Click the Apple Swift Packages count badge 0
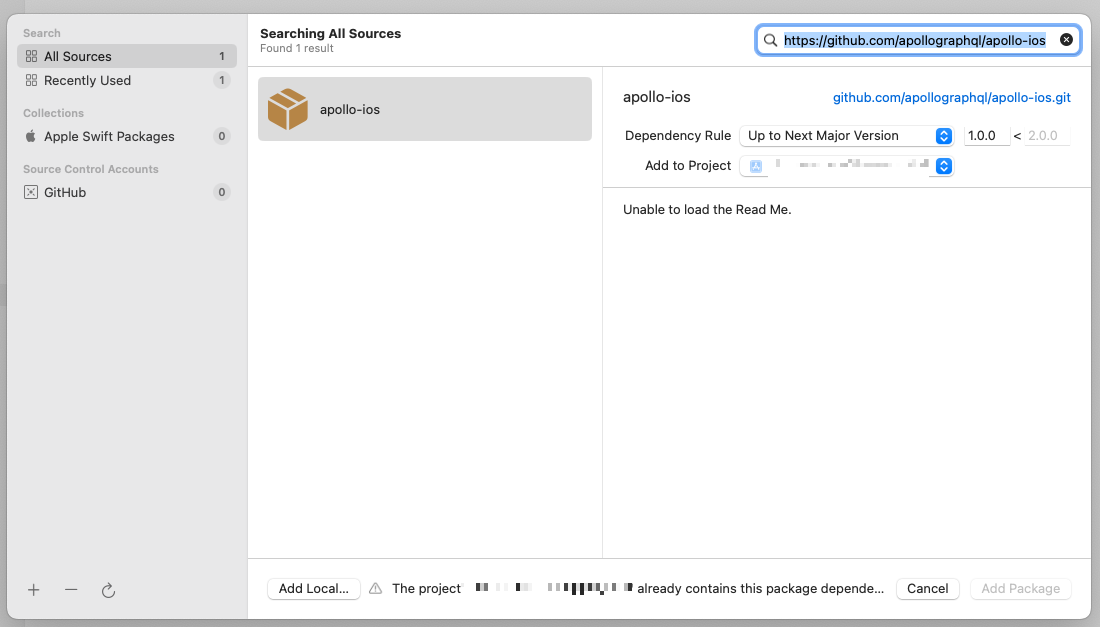The image size is (1100, 627). point(222,136)
